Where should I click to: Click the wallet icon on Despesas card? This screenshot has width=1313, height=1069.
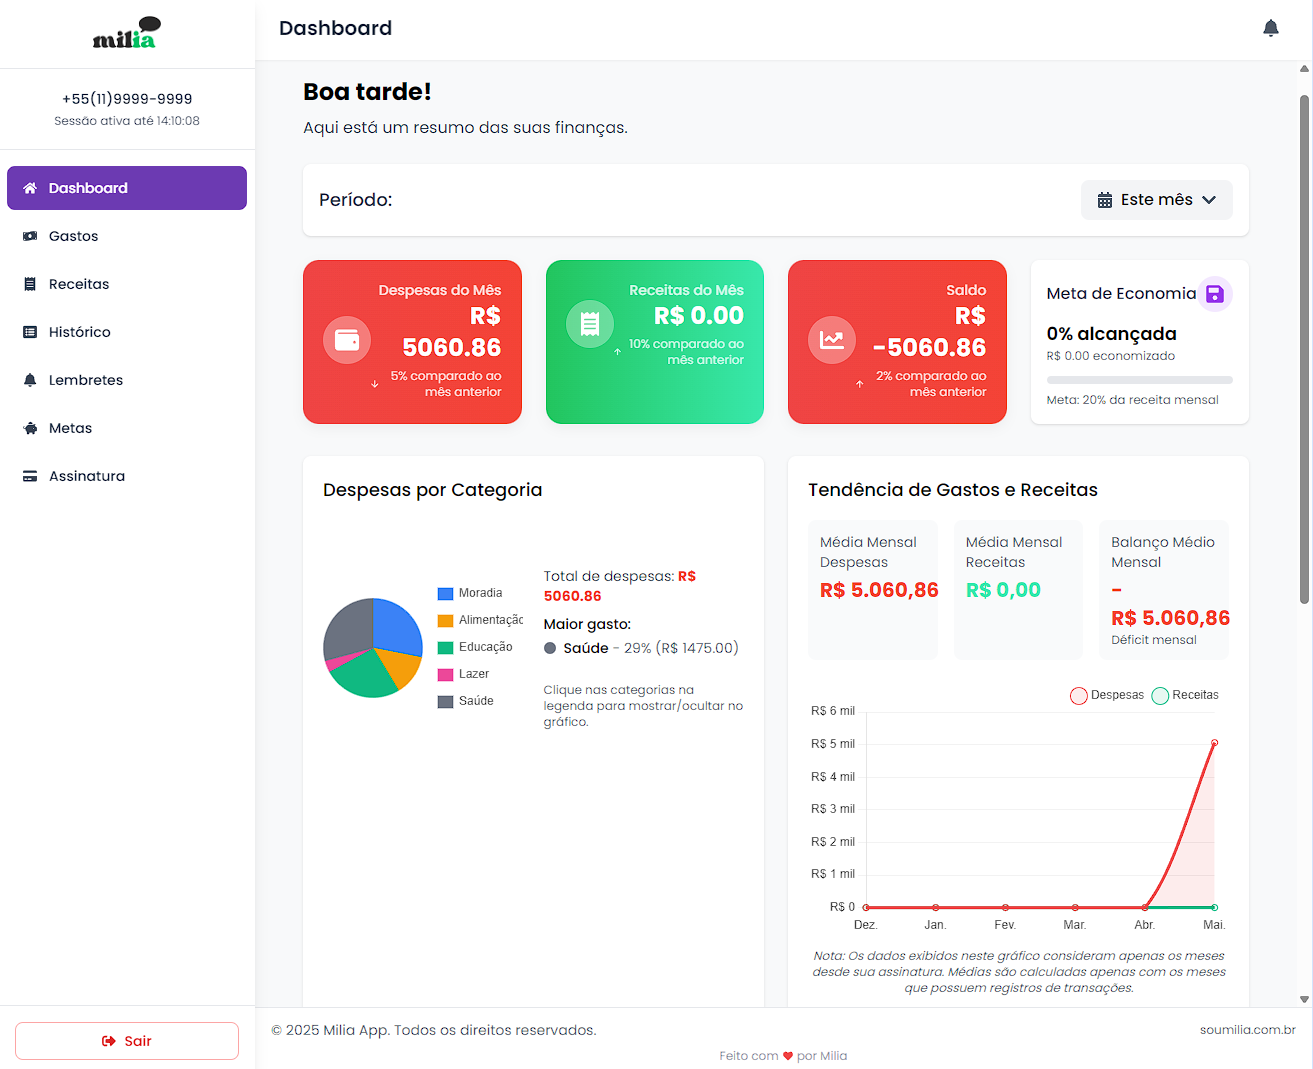pos(346,339)
